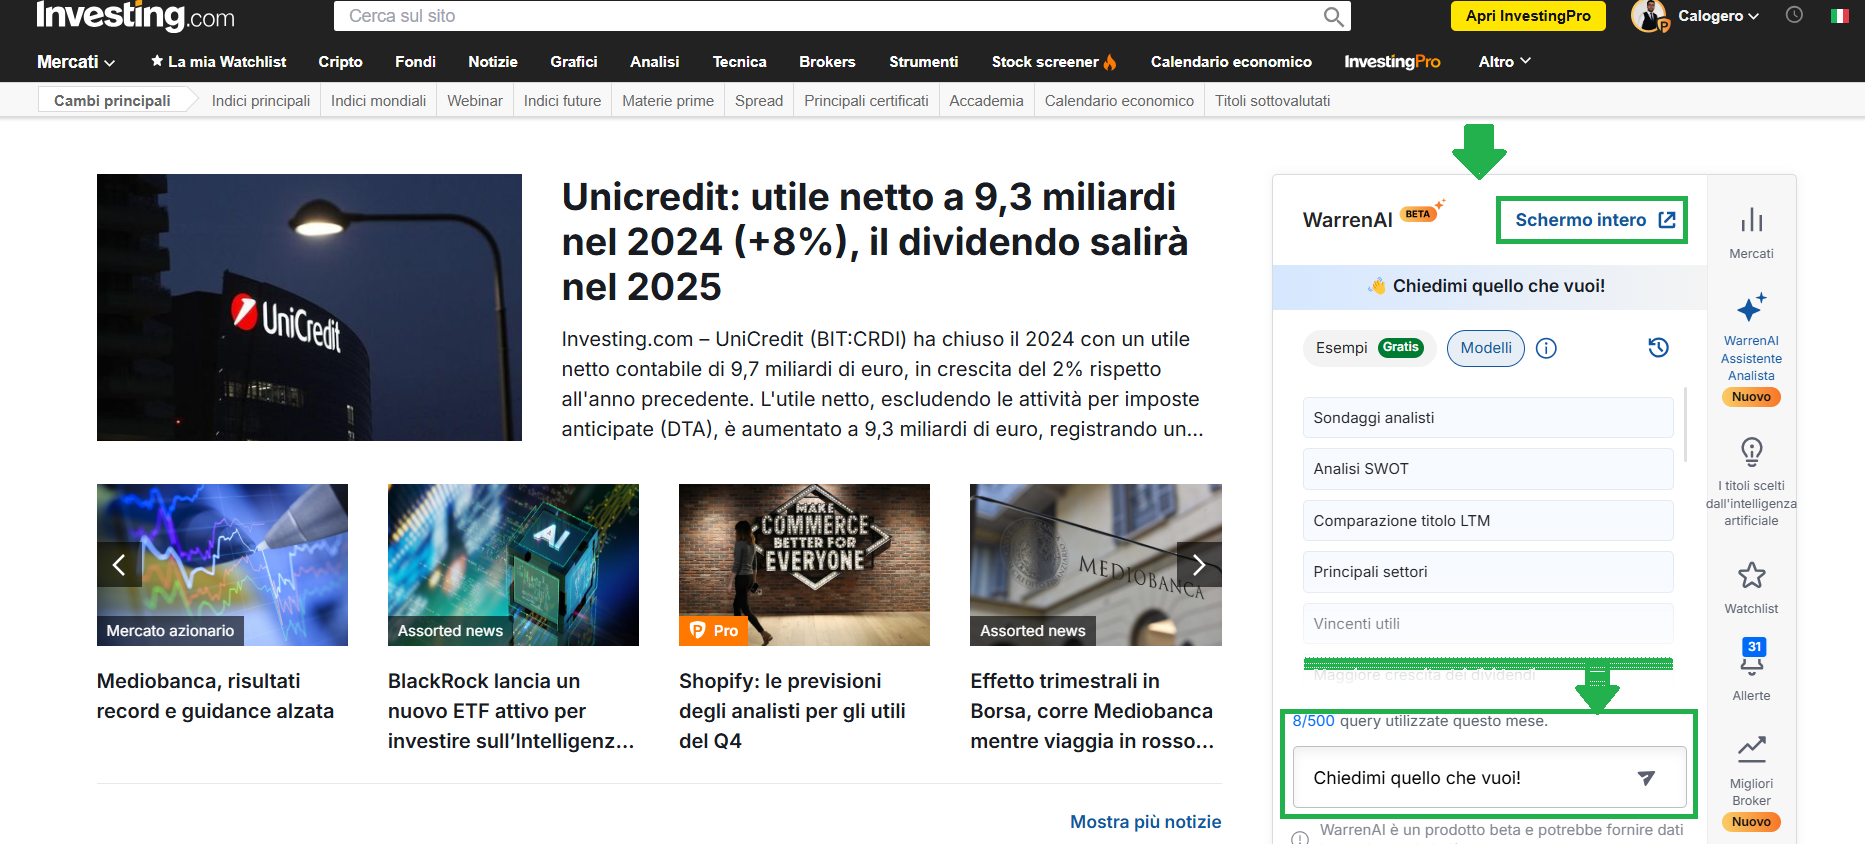Select the Indici mondiali tab

pyautogui.click(x=378, y=101)
